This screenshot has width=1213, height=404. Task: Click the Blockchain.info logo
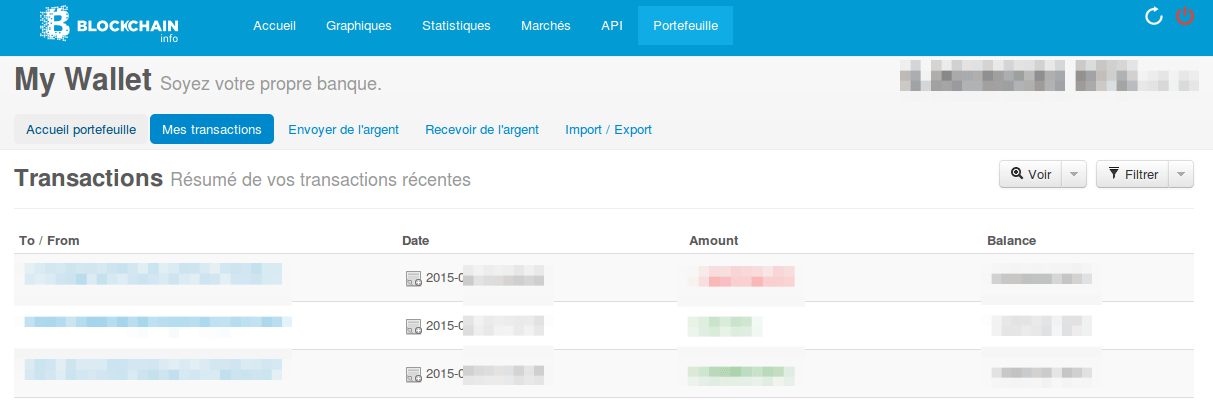click(x=112, y=25)
